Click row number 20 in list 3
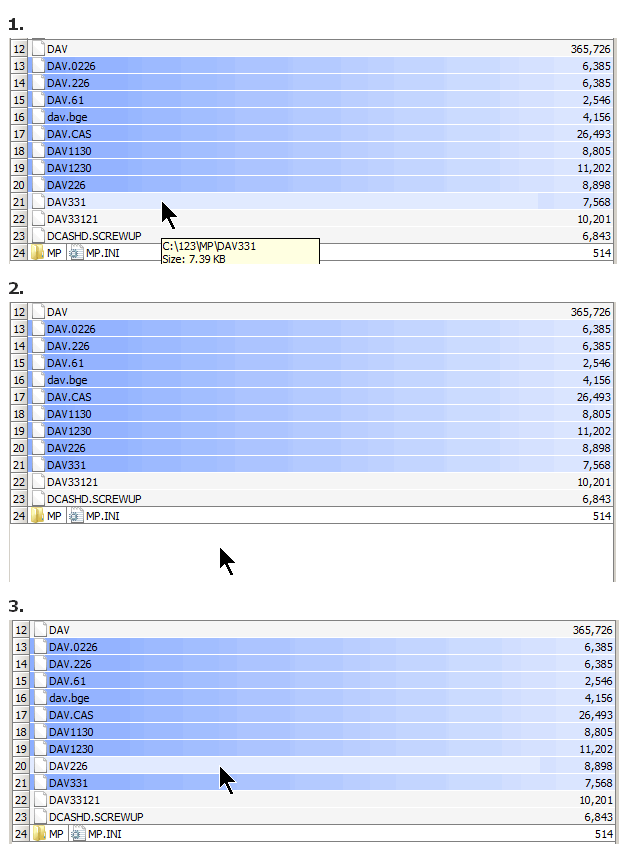628x853 pixels. tap(21, 766)
